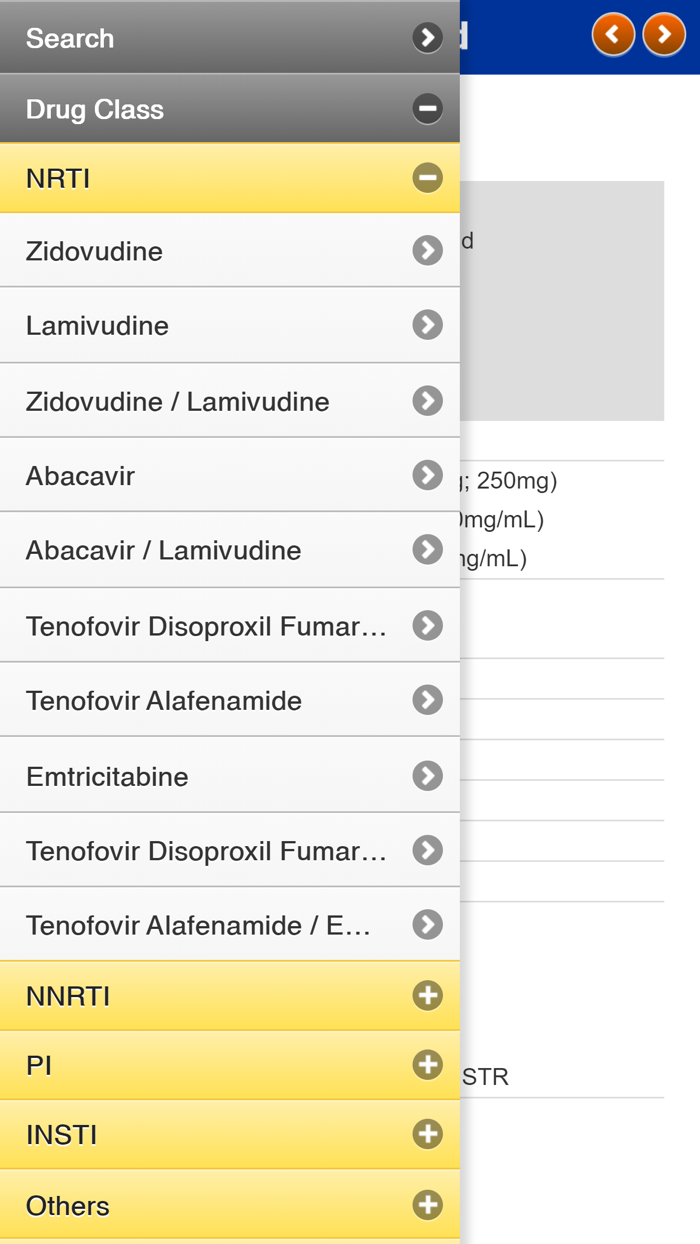Click the chevron icon in the Search row
Viewport: 700px width, 1244px height.
pyautogui.click(x=427, y=37)
